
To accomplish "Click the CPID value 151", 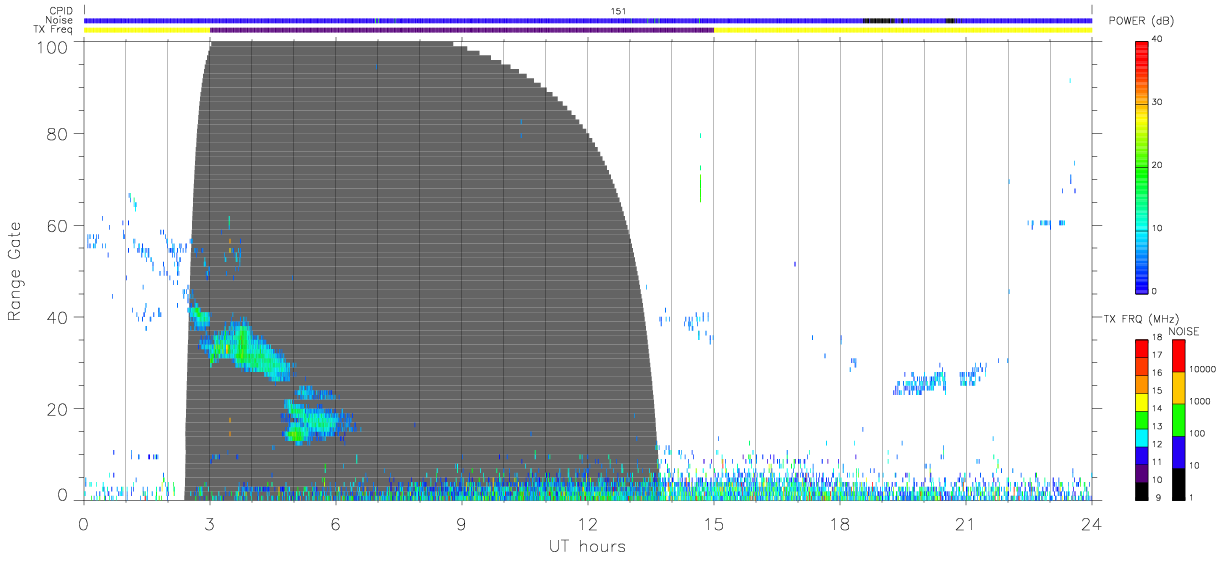I will [618, 11].
